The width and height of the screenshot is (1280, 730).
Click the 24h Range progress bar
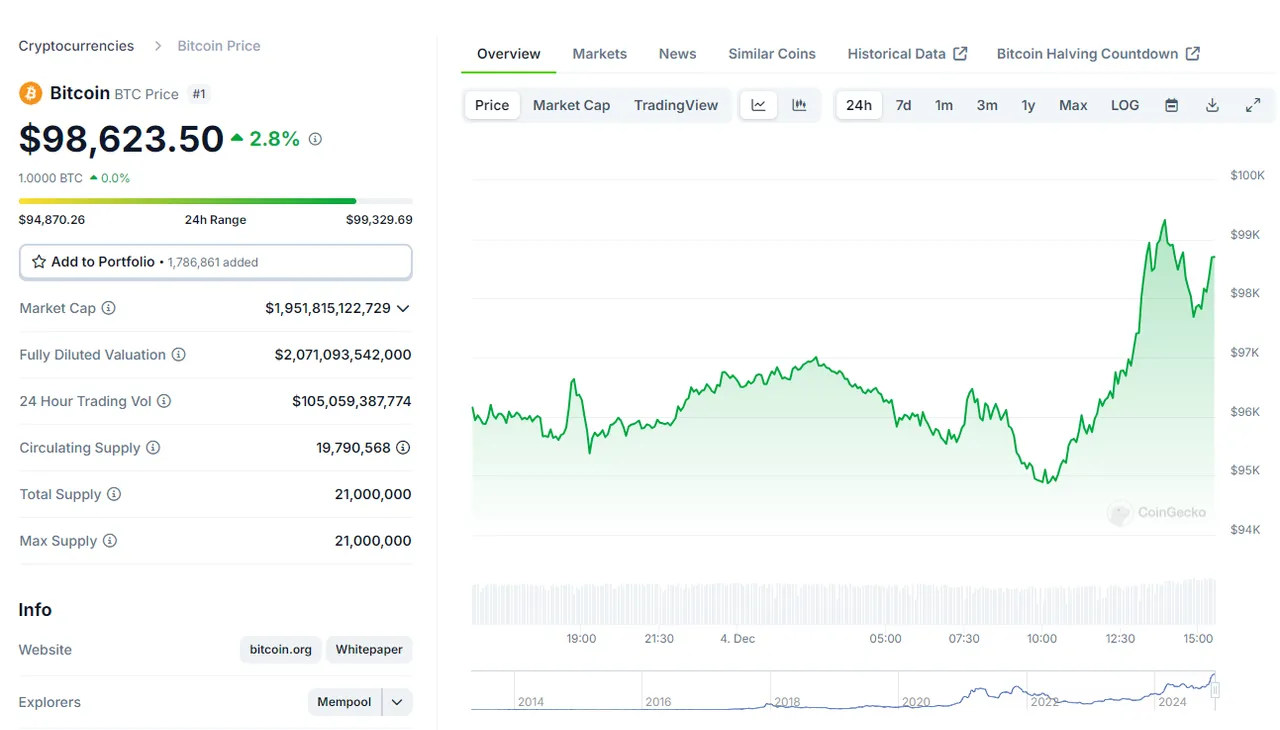215,201
